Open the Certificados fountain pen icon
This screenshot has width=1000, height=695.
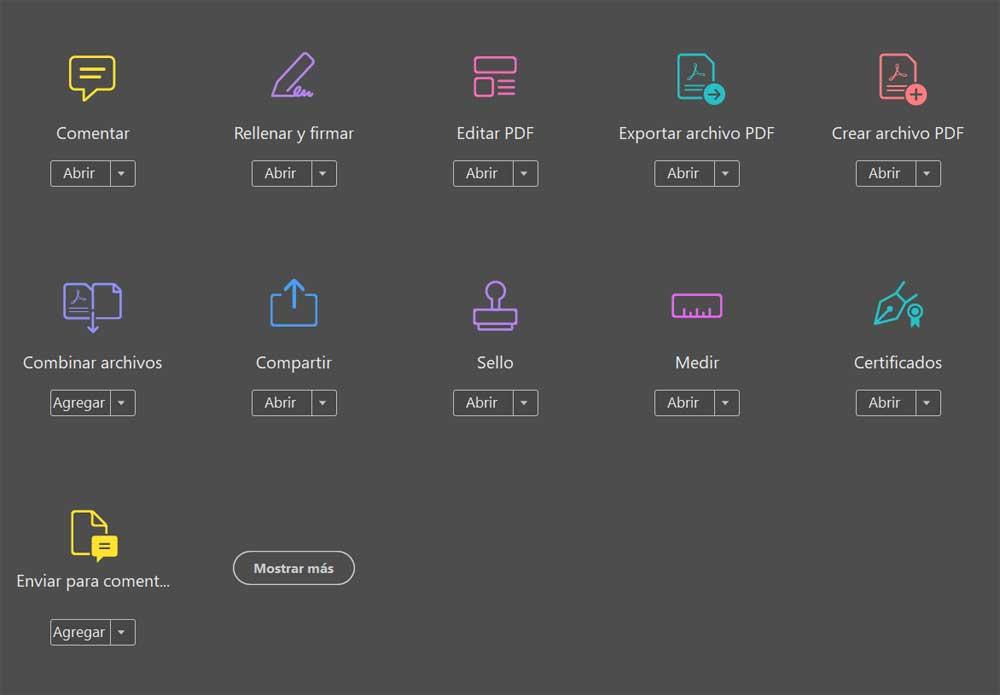click(898, 304)
